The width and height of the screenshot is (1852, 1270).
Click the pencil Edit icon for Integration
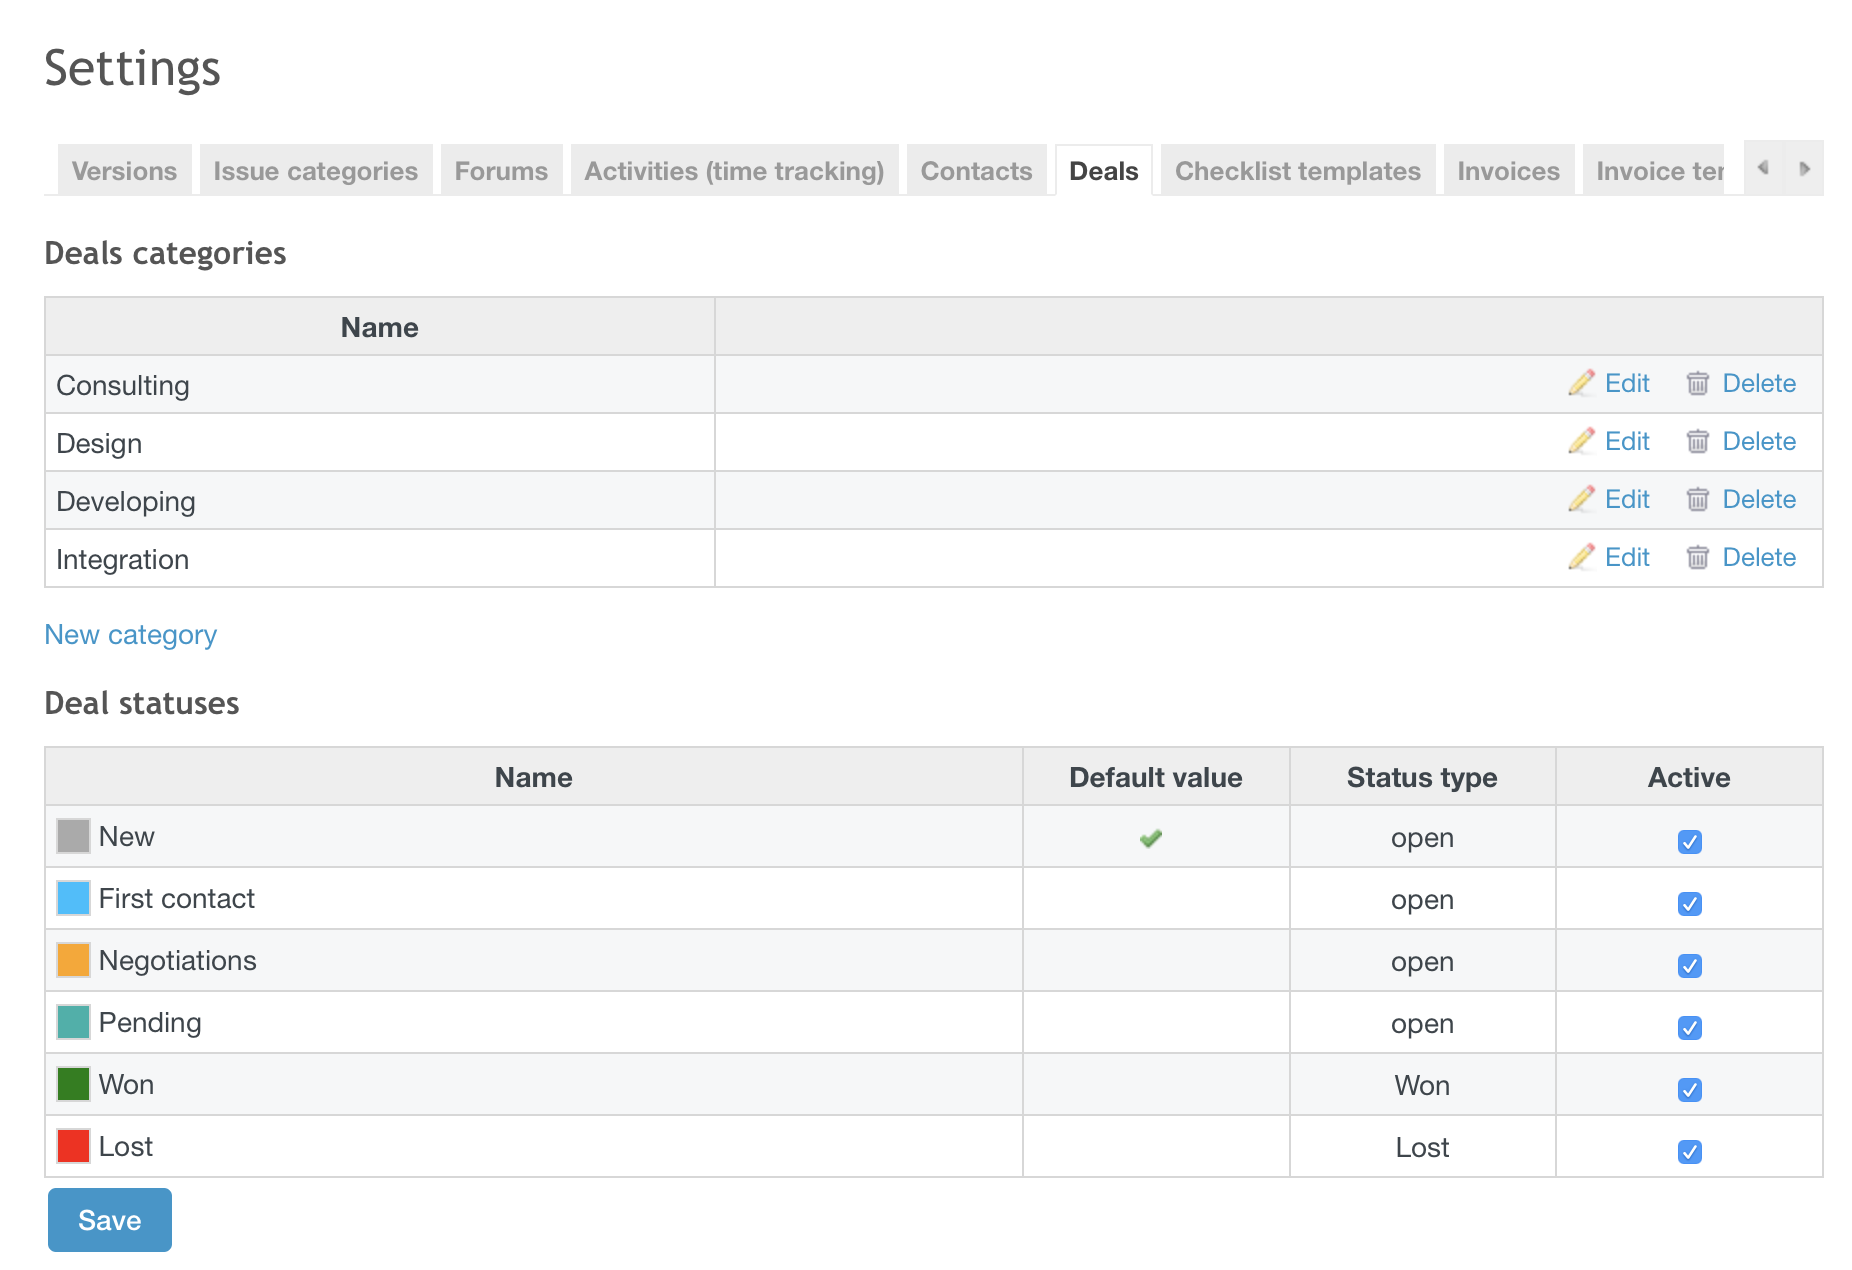[x=1581, y=557]
